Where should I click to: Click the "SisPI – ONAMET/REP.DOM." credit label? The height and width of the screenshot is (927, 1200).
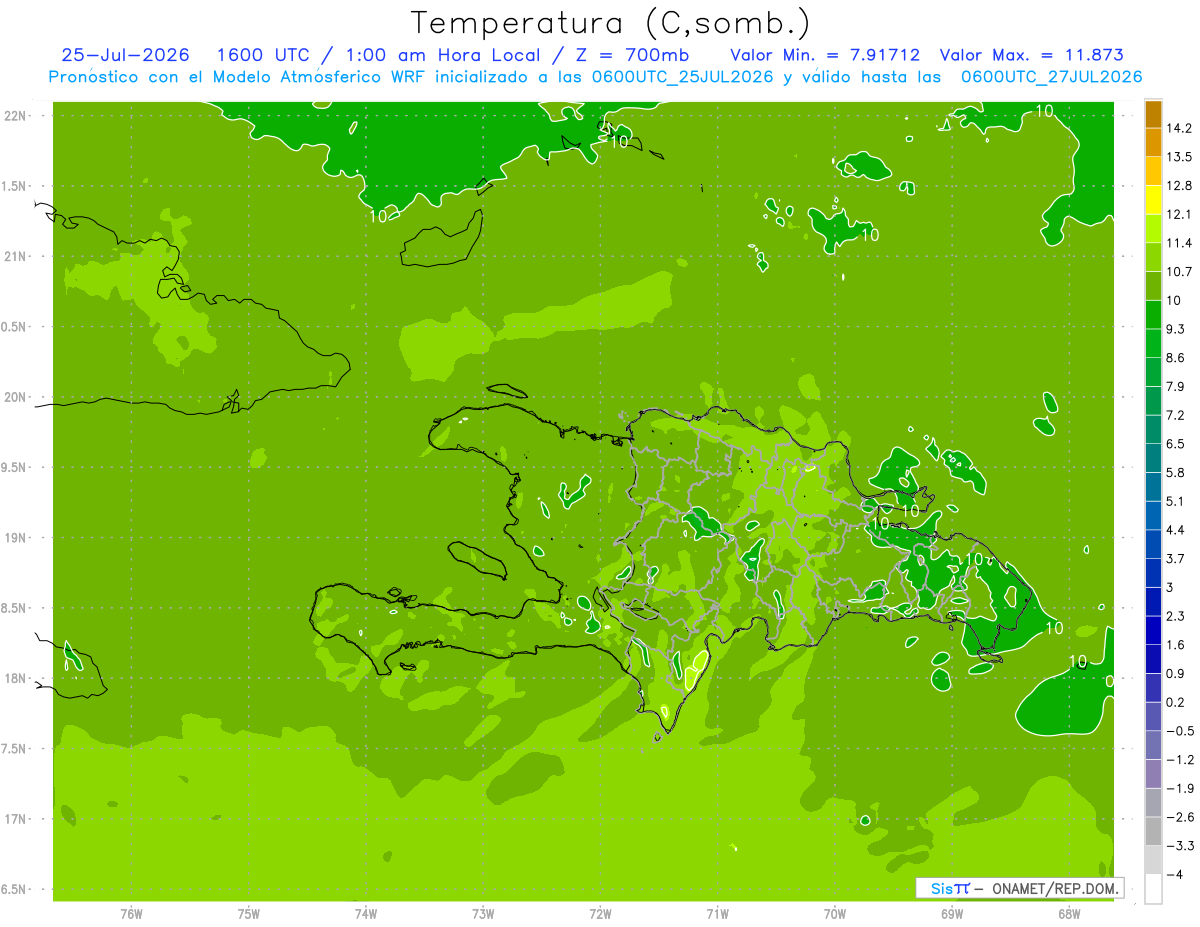(1020, 888)
